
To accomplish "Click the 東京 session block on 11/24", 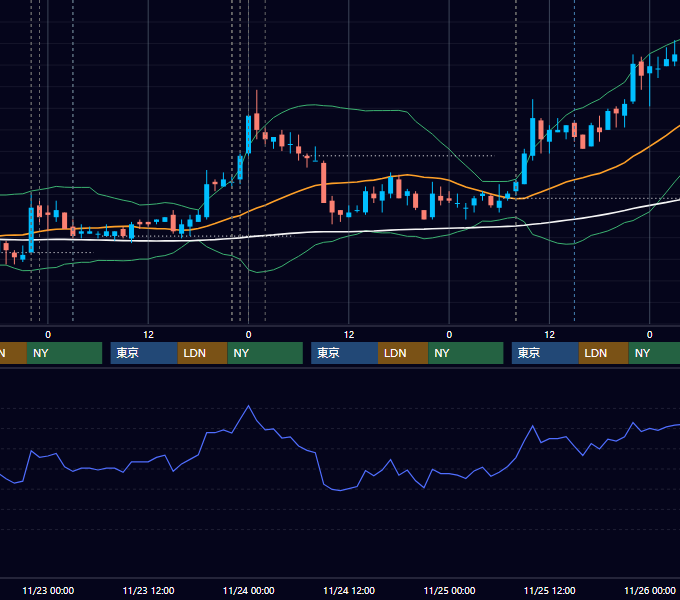I will pos(344,353).
